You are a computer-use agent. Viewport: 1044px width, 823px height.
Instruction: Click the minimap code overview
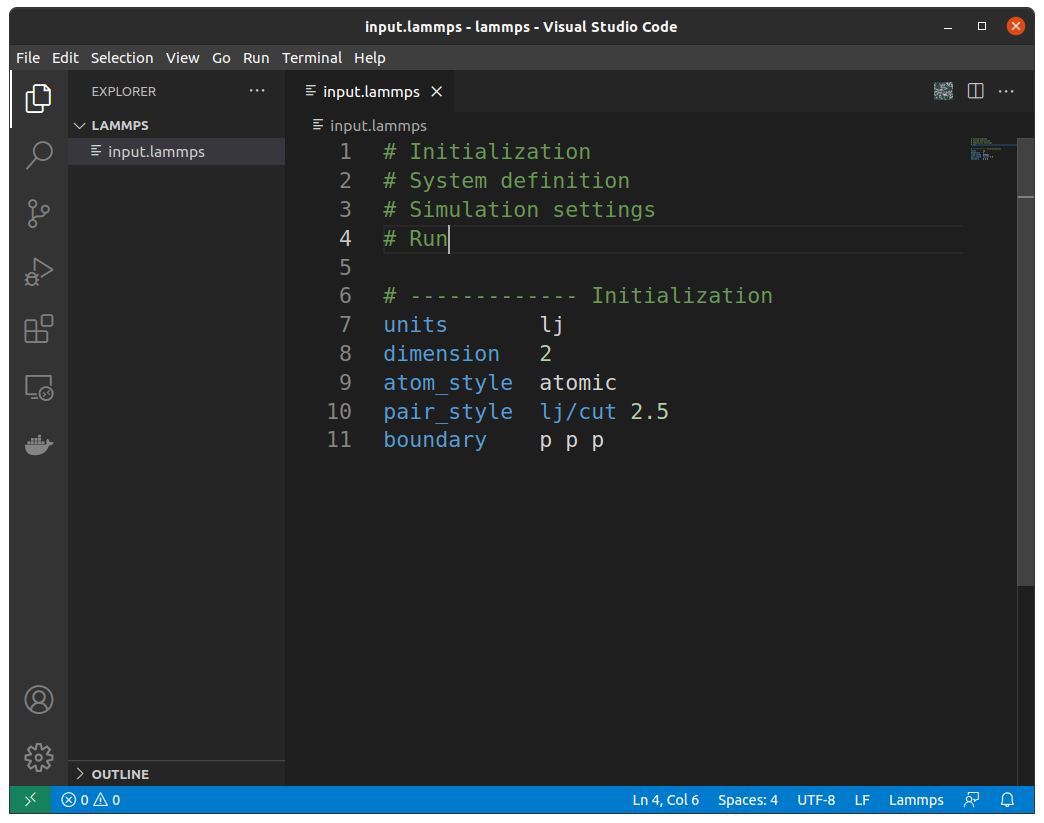(x=992, y=149)
